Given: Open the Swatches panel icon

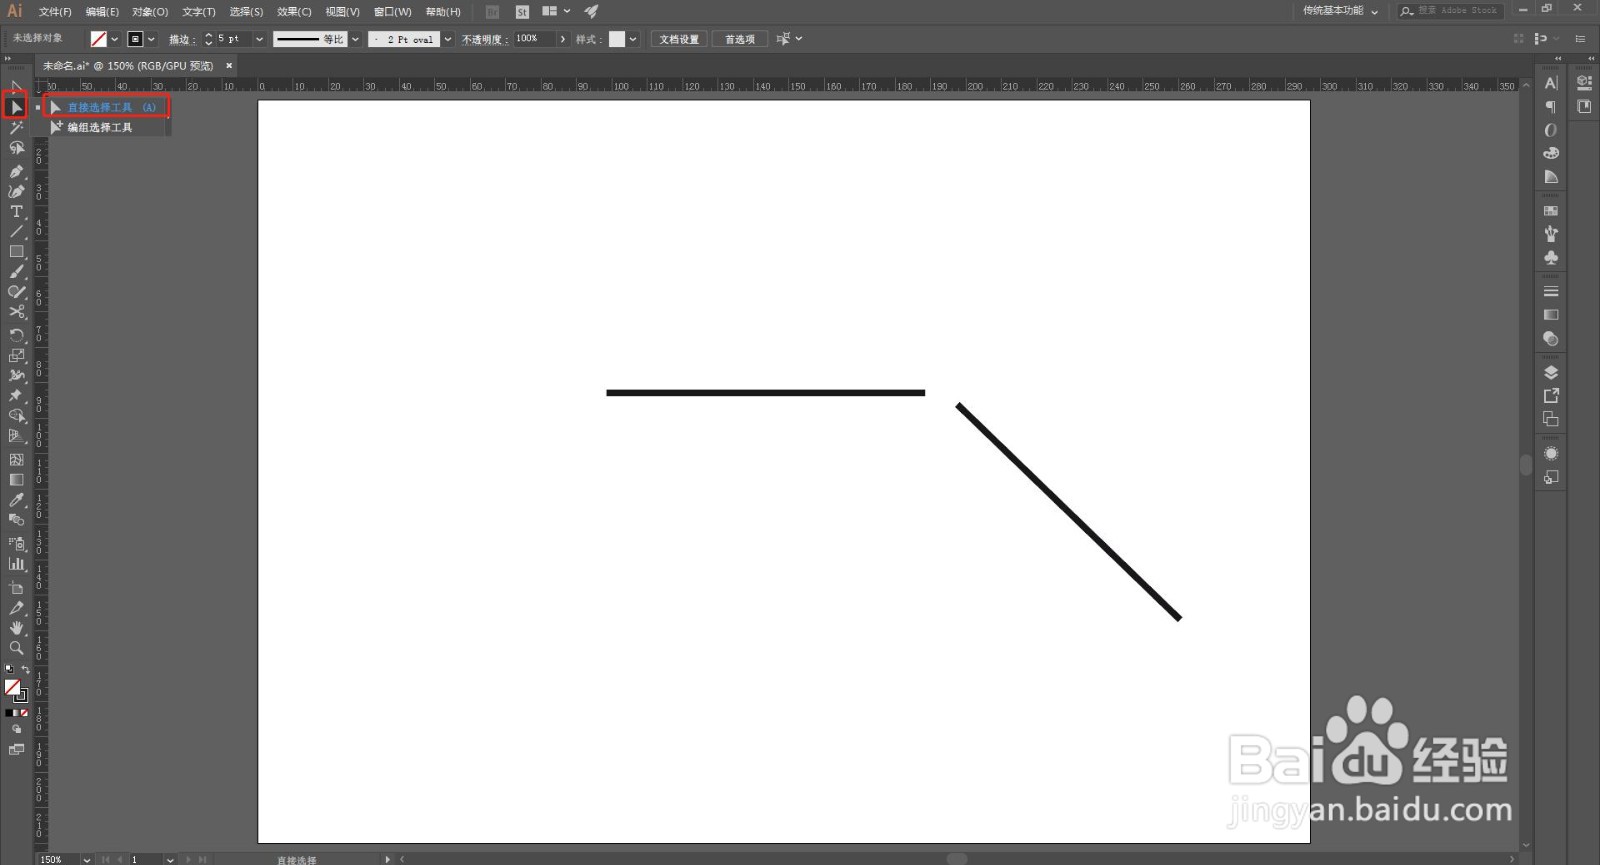Looking at the screenshot, I should click(x=1551, y=210).
